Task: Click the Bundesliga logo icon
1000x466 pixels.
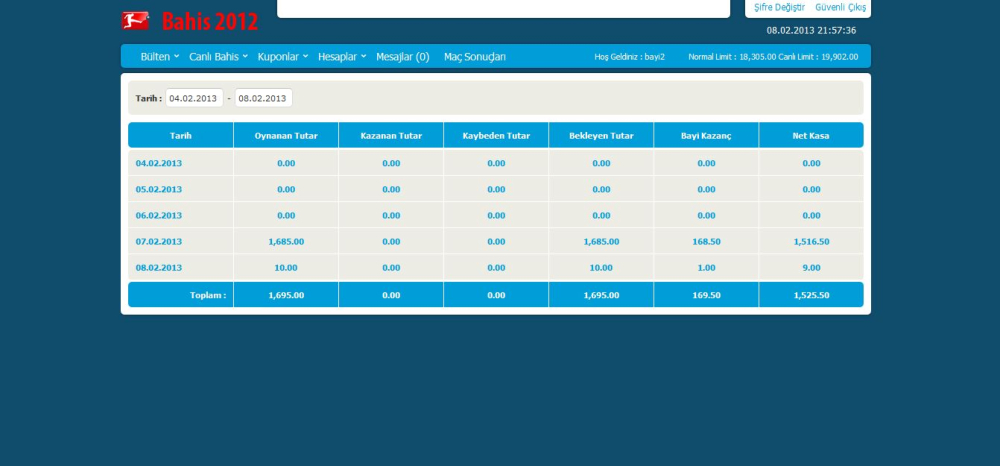Action: coord(135,20)
